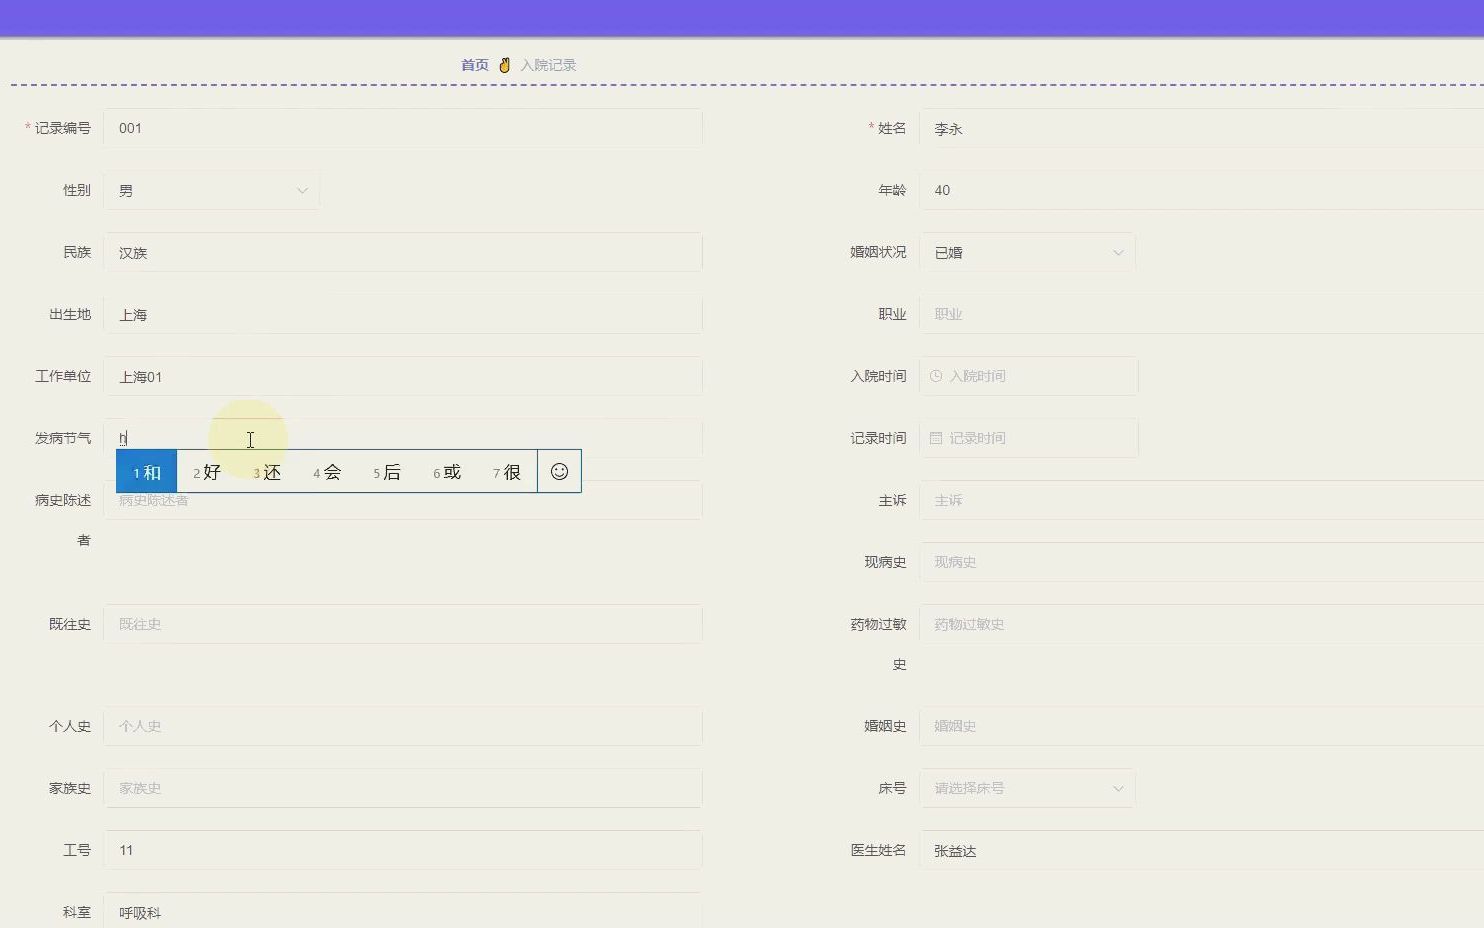Focus the 科室 input field

(403, 912)
